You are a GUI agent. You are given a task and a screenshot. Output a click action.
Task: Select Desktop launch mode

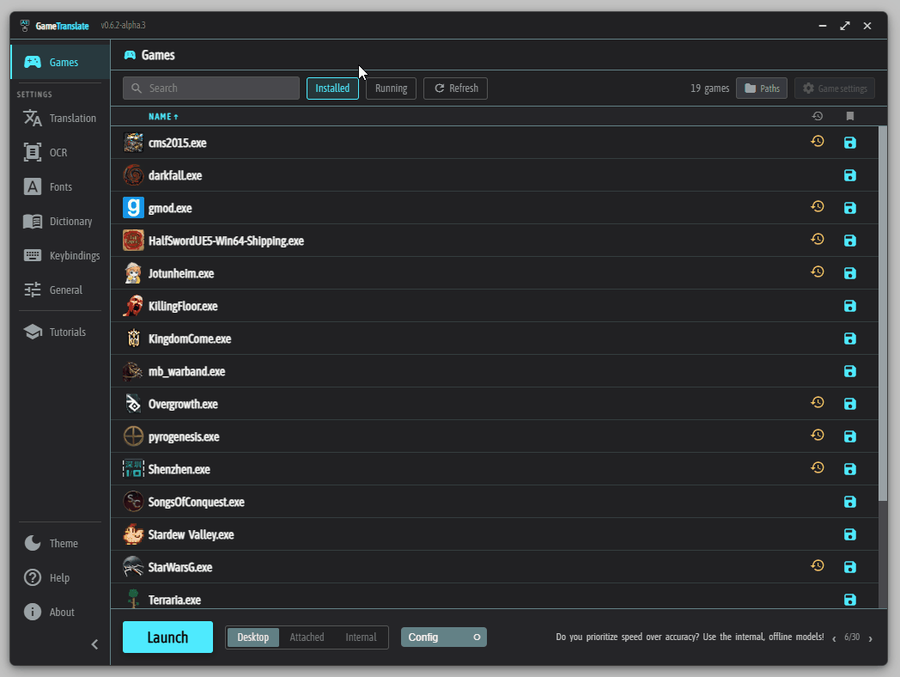coord(253,637)
